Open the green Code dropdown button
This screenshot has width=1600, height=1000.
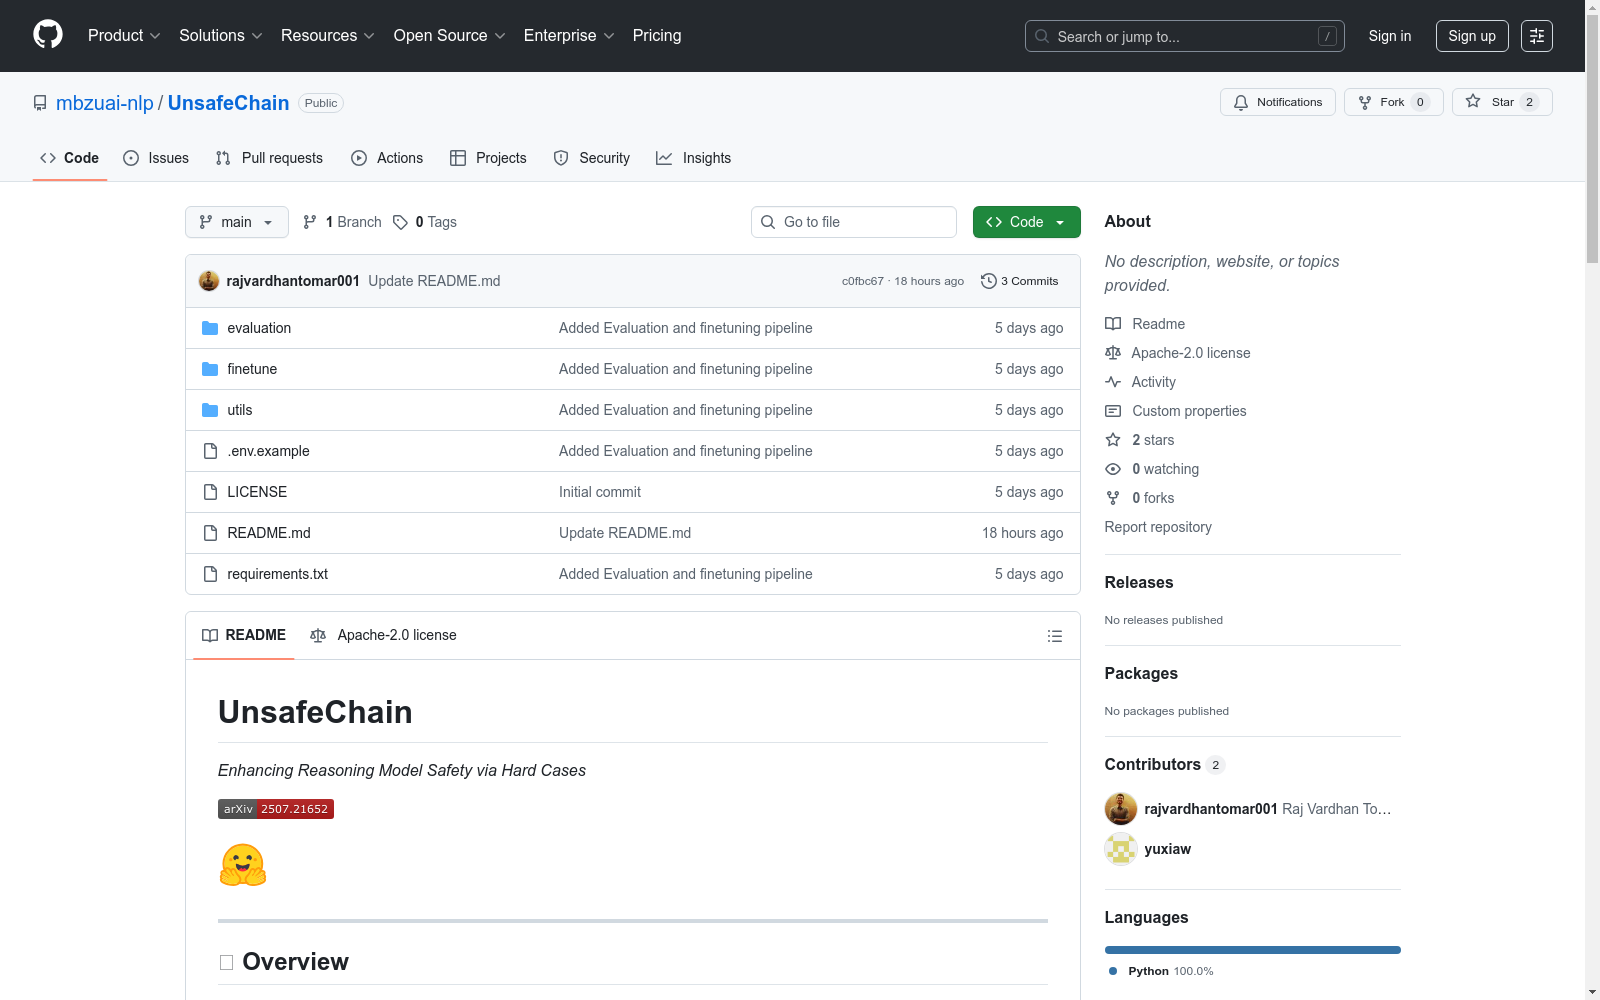[x=1026, y=222]
